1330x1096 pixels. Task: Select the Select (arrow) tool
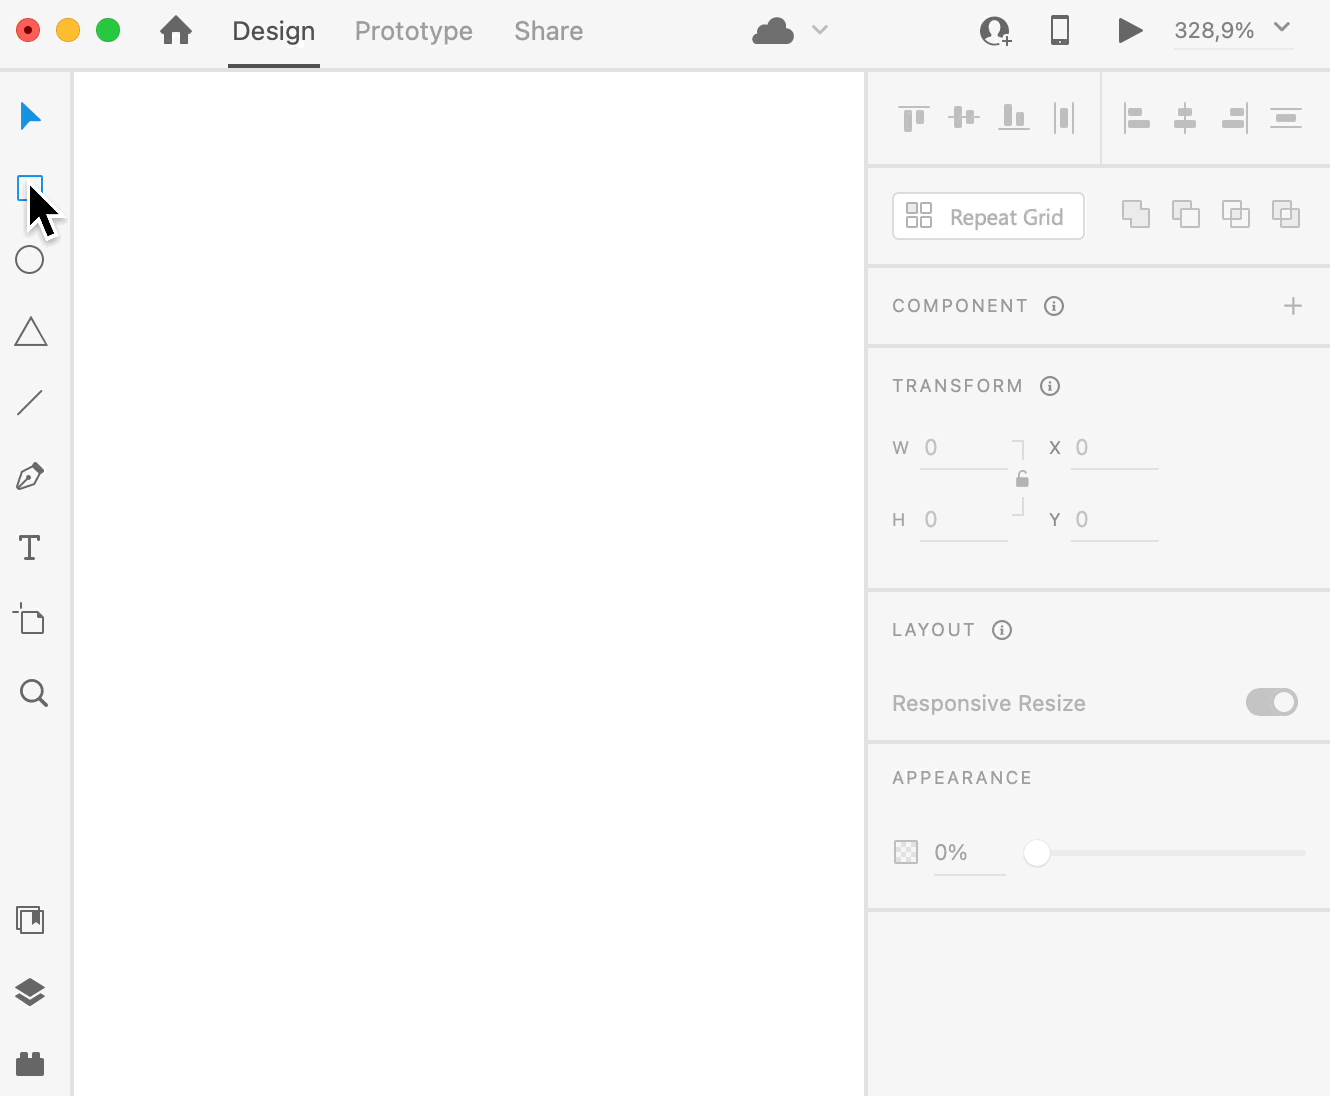click(30, 116)
